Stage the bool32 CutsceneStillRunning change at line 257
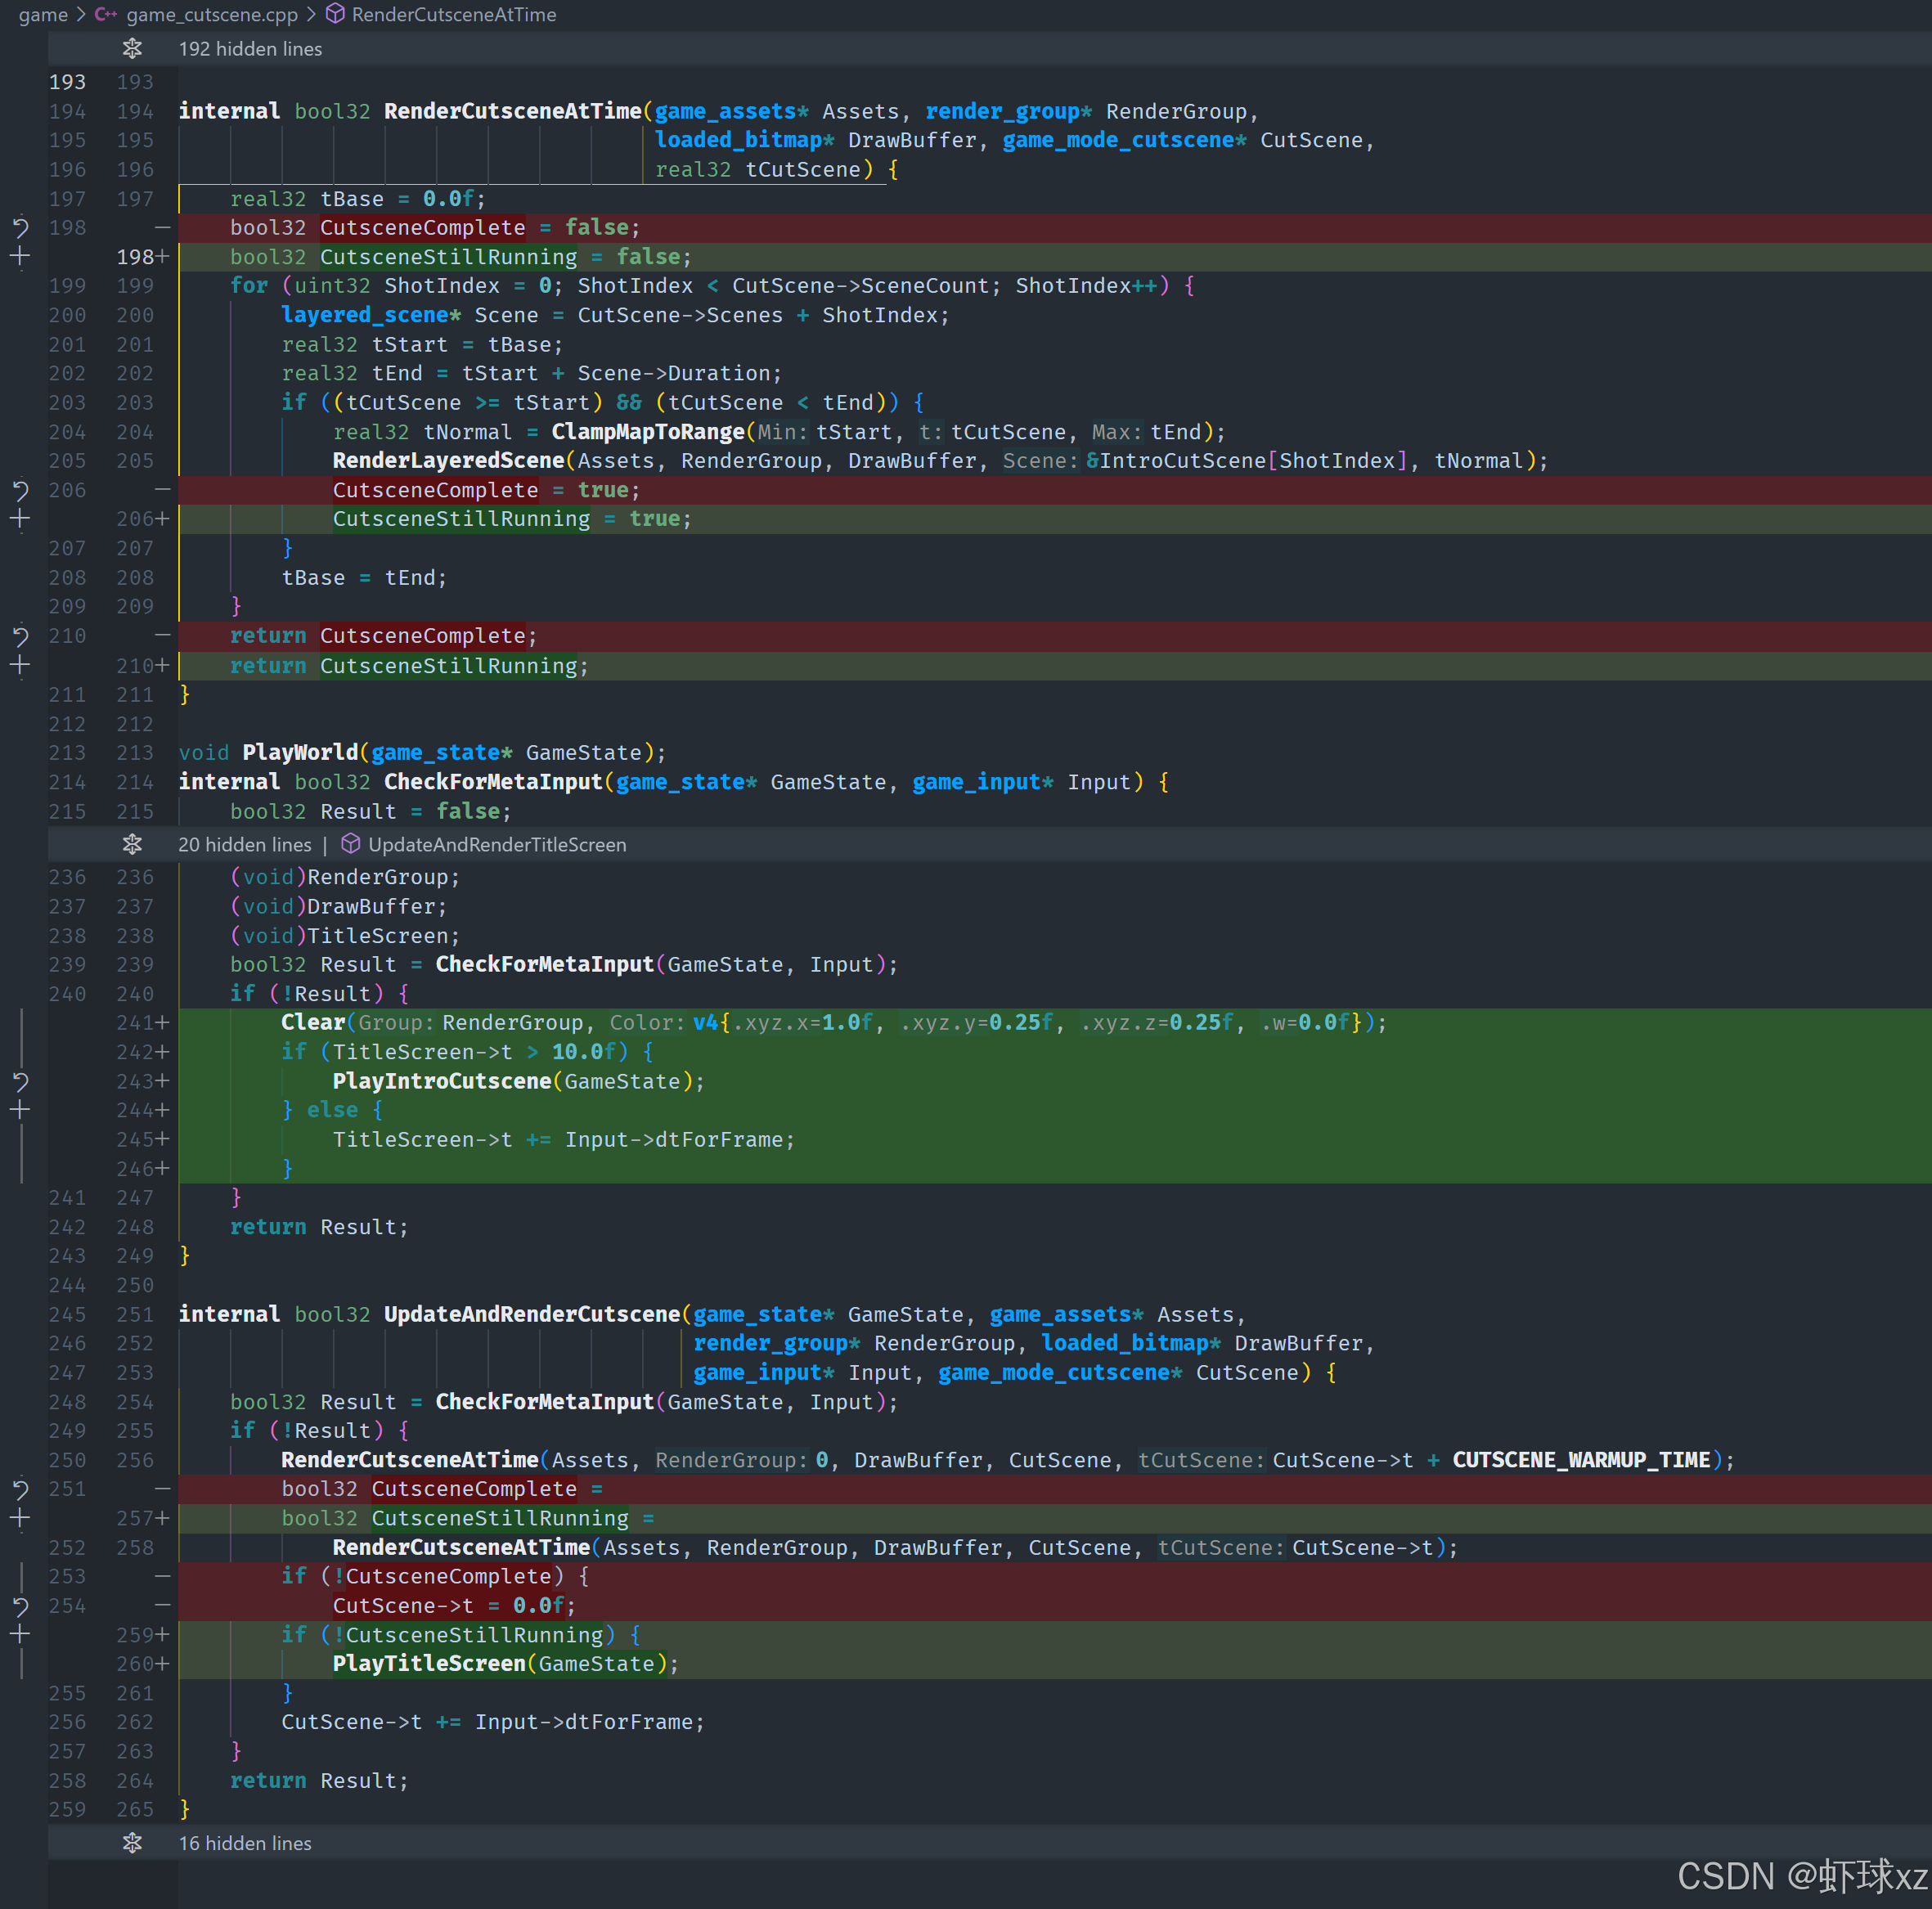 click(20, 1518)
